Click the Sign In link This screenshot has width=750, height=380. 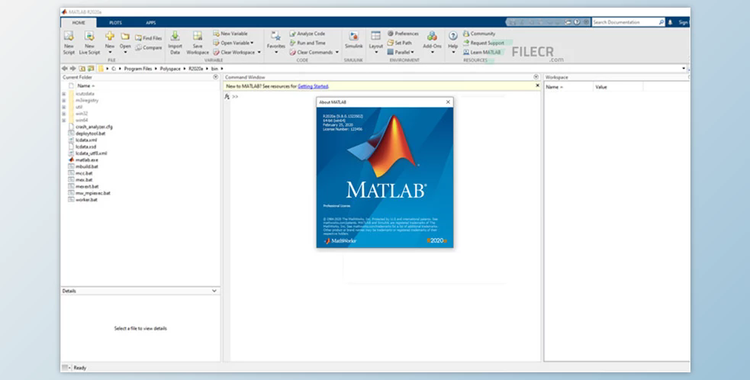click(x=684, y=22)
